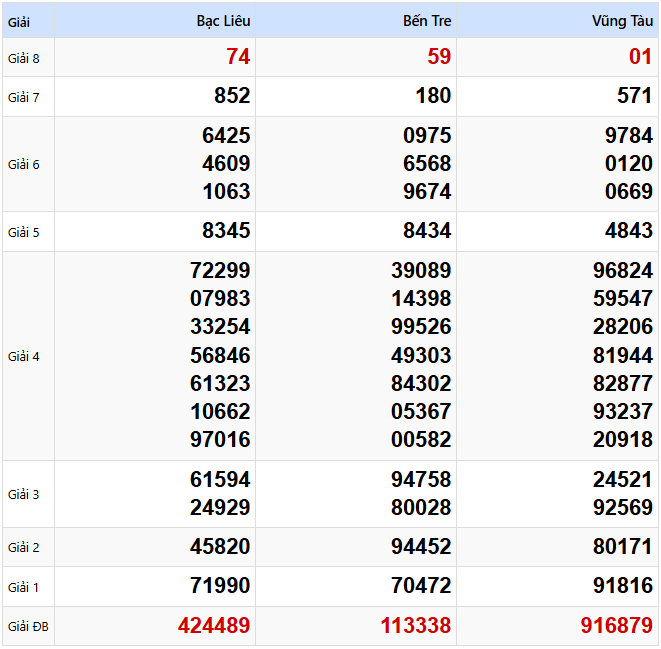Click Bến Tre special prize number 113338

[x=415, y=626]
